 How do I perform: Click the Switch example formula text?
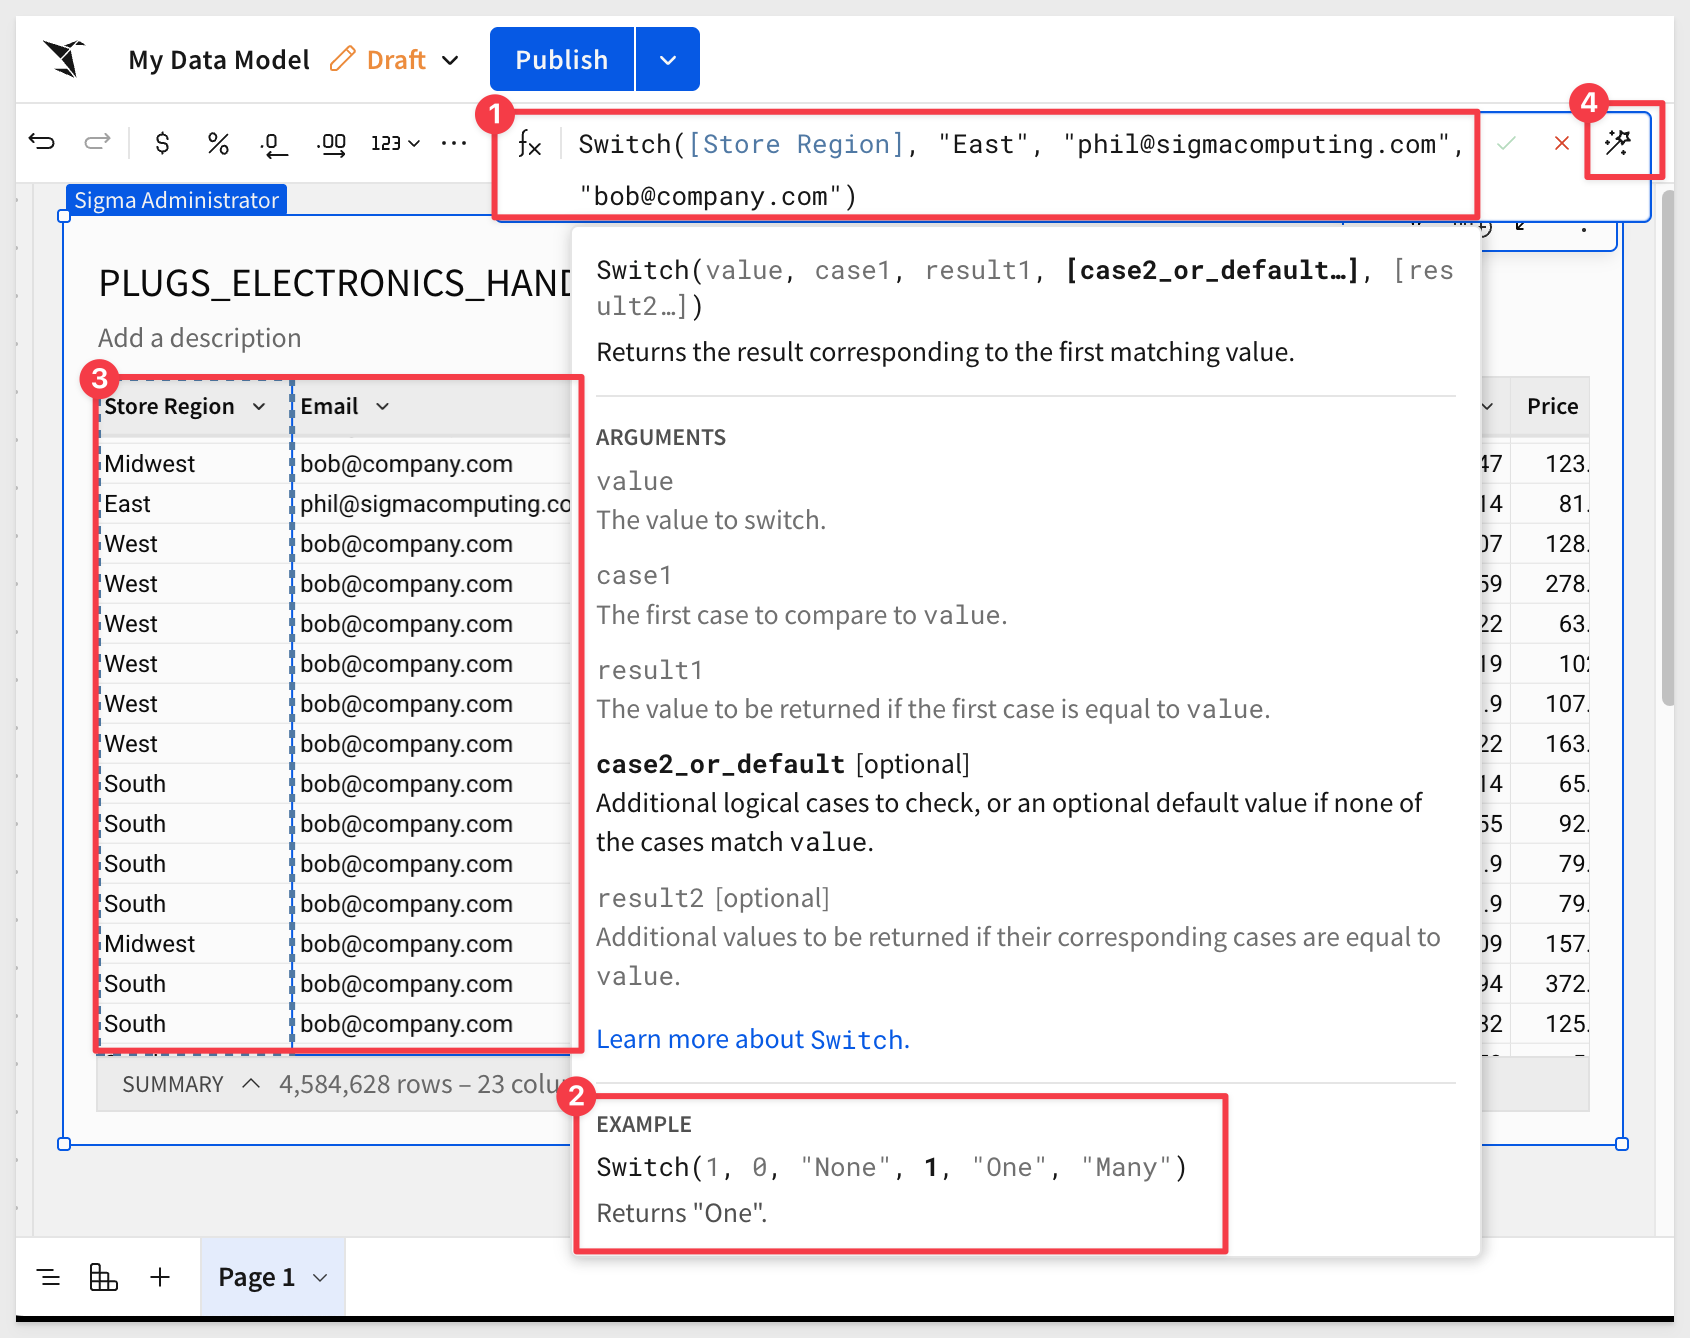[x=892, y=1167]
